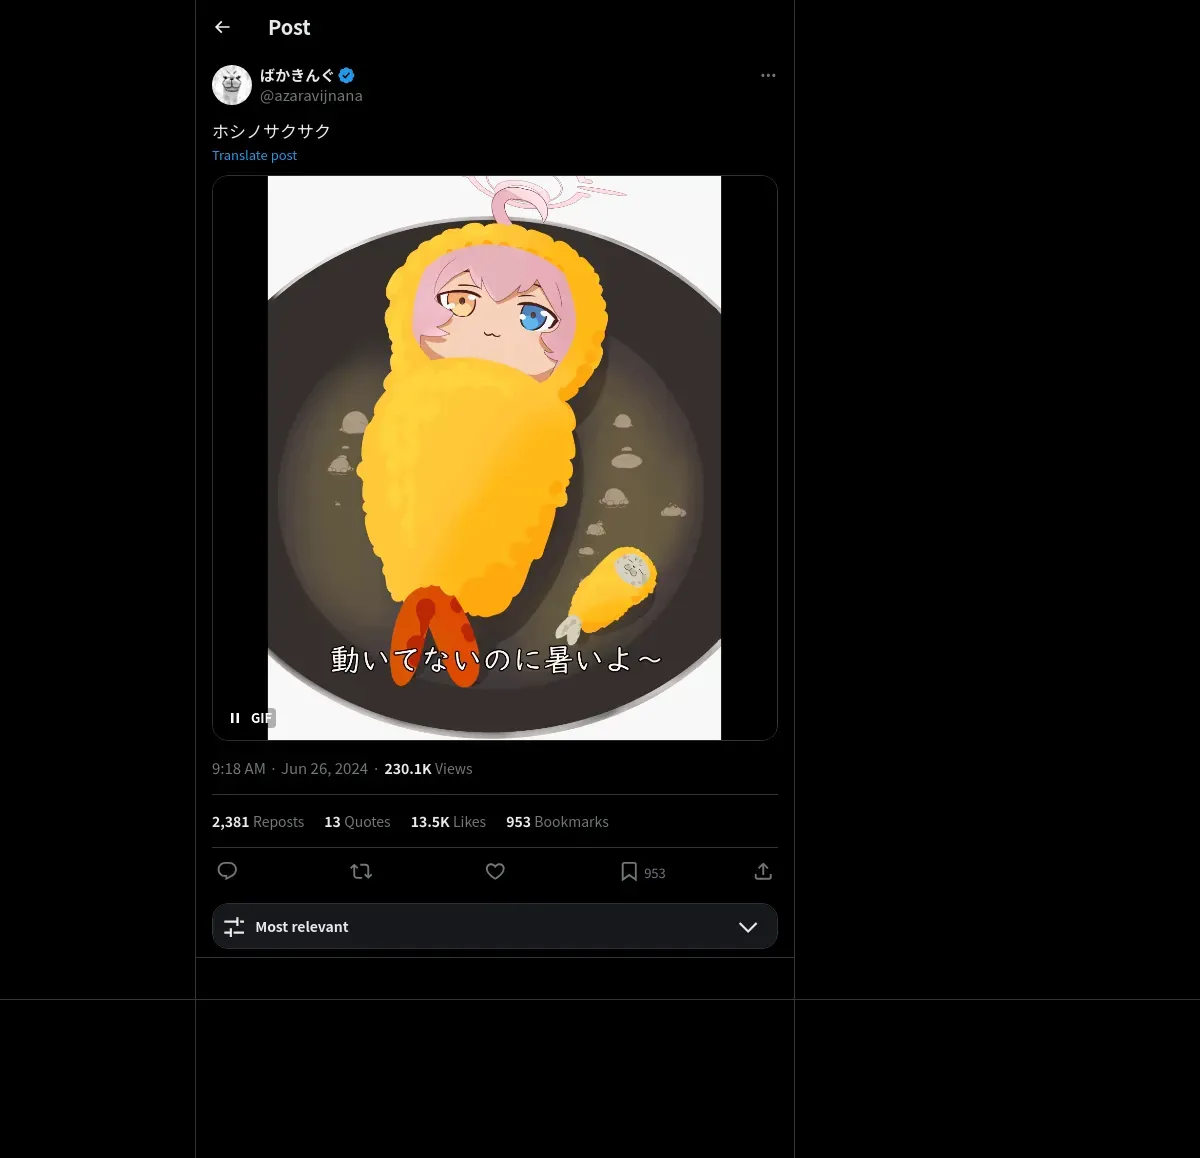Bookmark the post using bookmark icon
1200x1158 pixels.
pos(629,872)
